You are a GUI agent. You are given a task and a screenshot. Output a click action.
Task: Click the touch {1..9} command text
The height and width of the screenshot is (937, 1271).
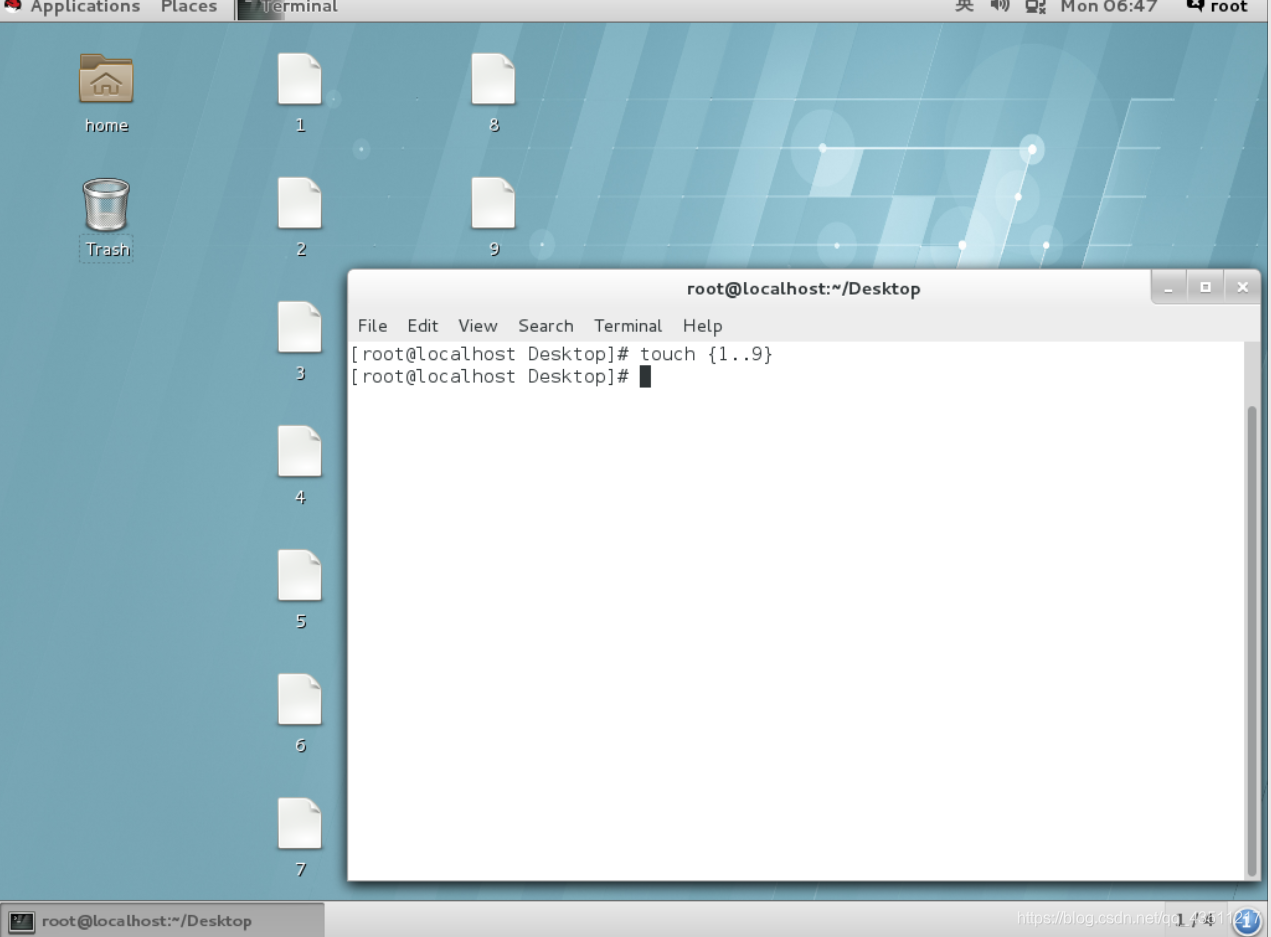tap(706, 355)
